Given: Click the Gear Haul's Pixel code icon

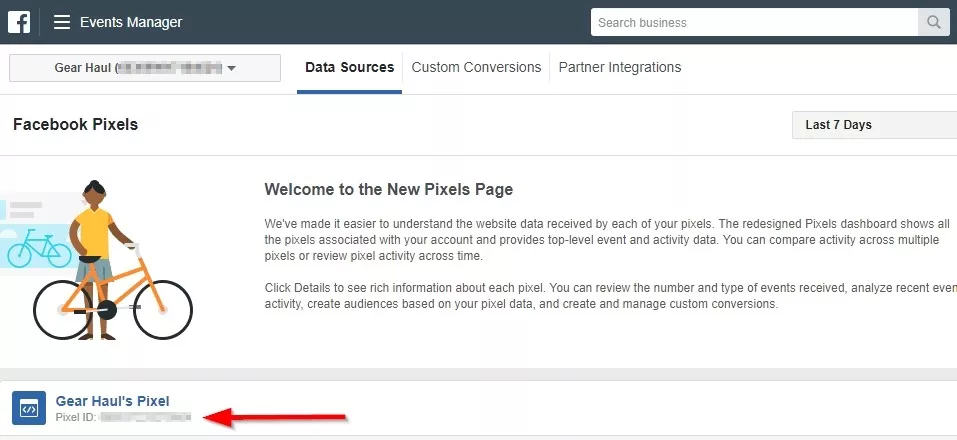Looking at the screenshot, I should pyautogui.click(x=29, y=408).
